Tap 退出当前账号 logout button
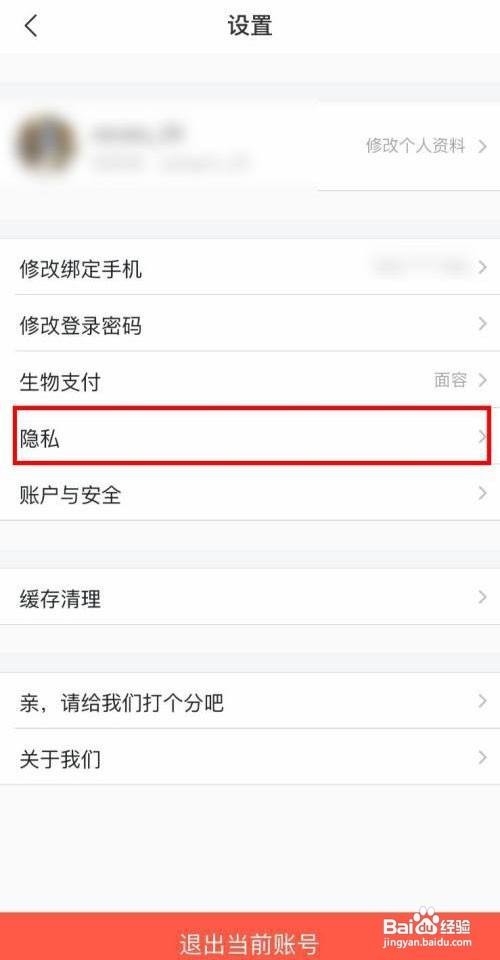 [250, 936]
